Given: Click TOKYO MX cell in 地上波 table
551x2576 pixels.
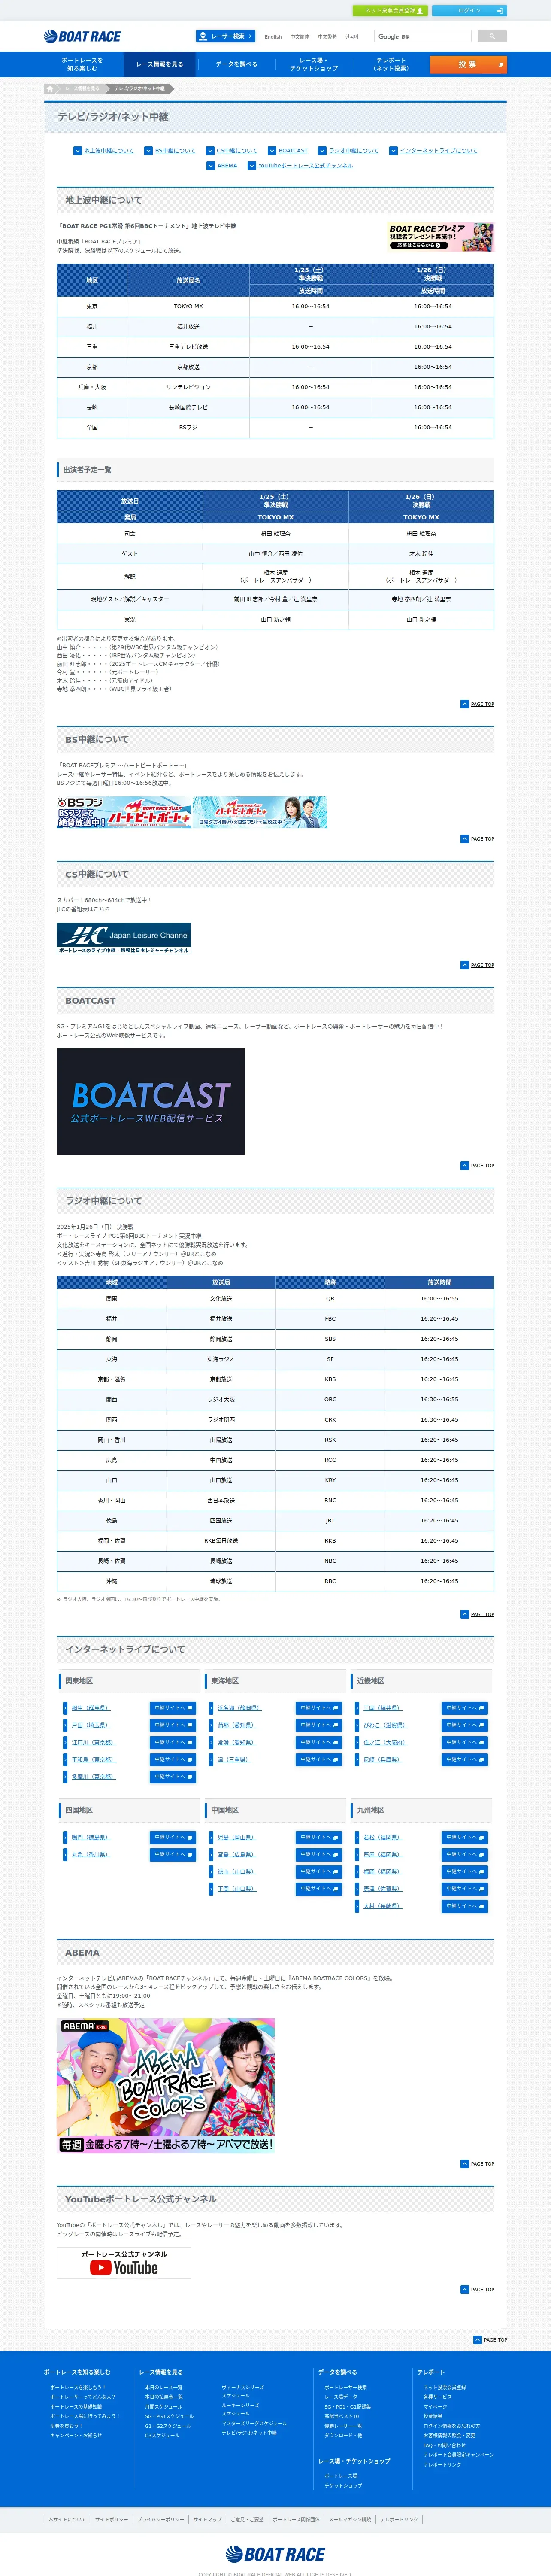Looking at the screenshot, I should click(x=188, y=306).
